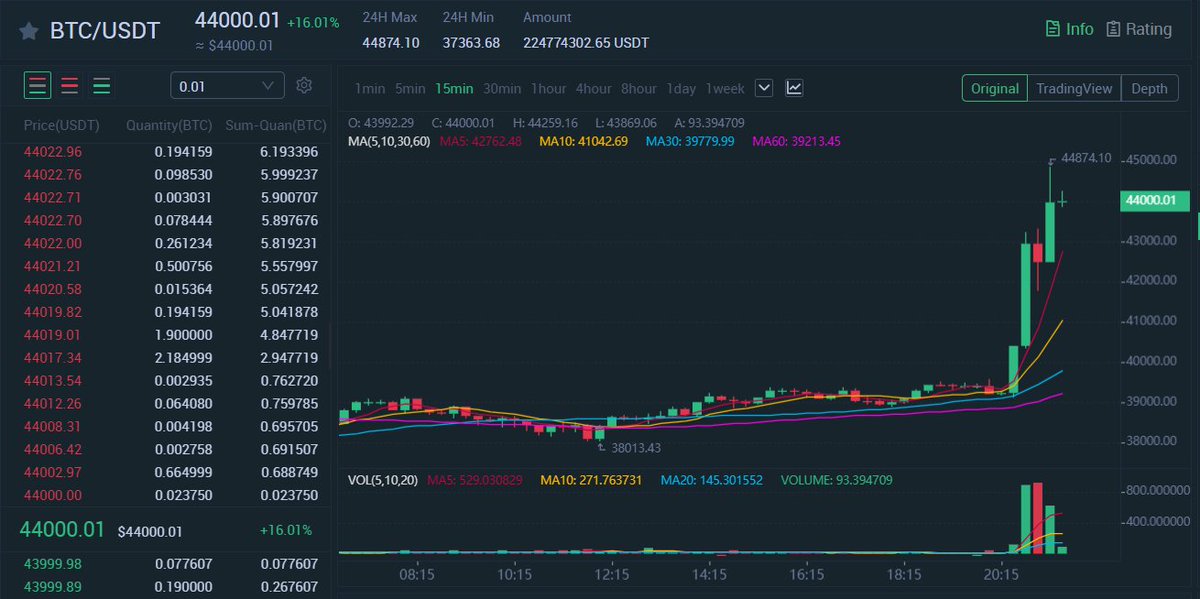
Task: Click the MA(5,10,30,60) indicator label
Action: pyautogui.click(x=389, y=141)
